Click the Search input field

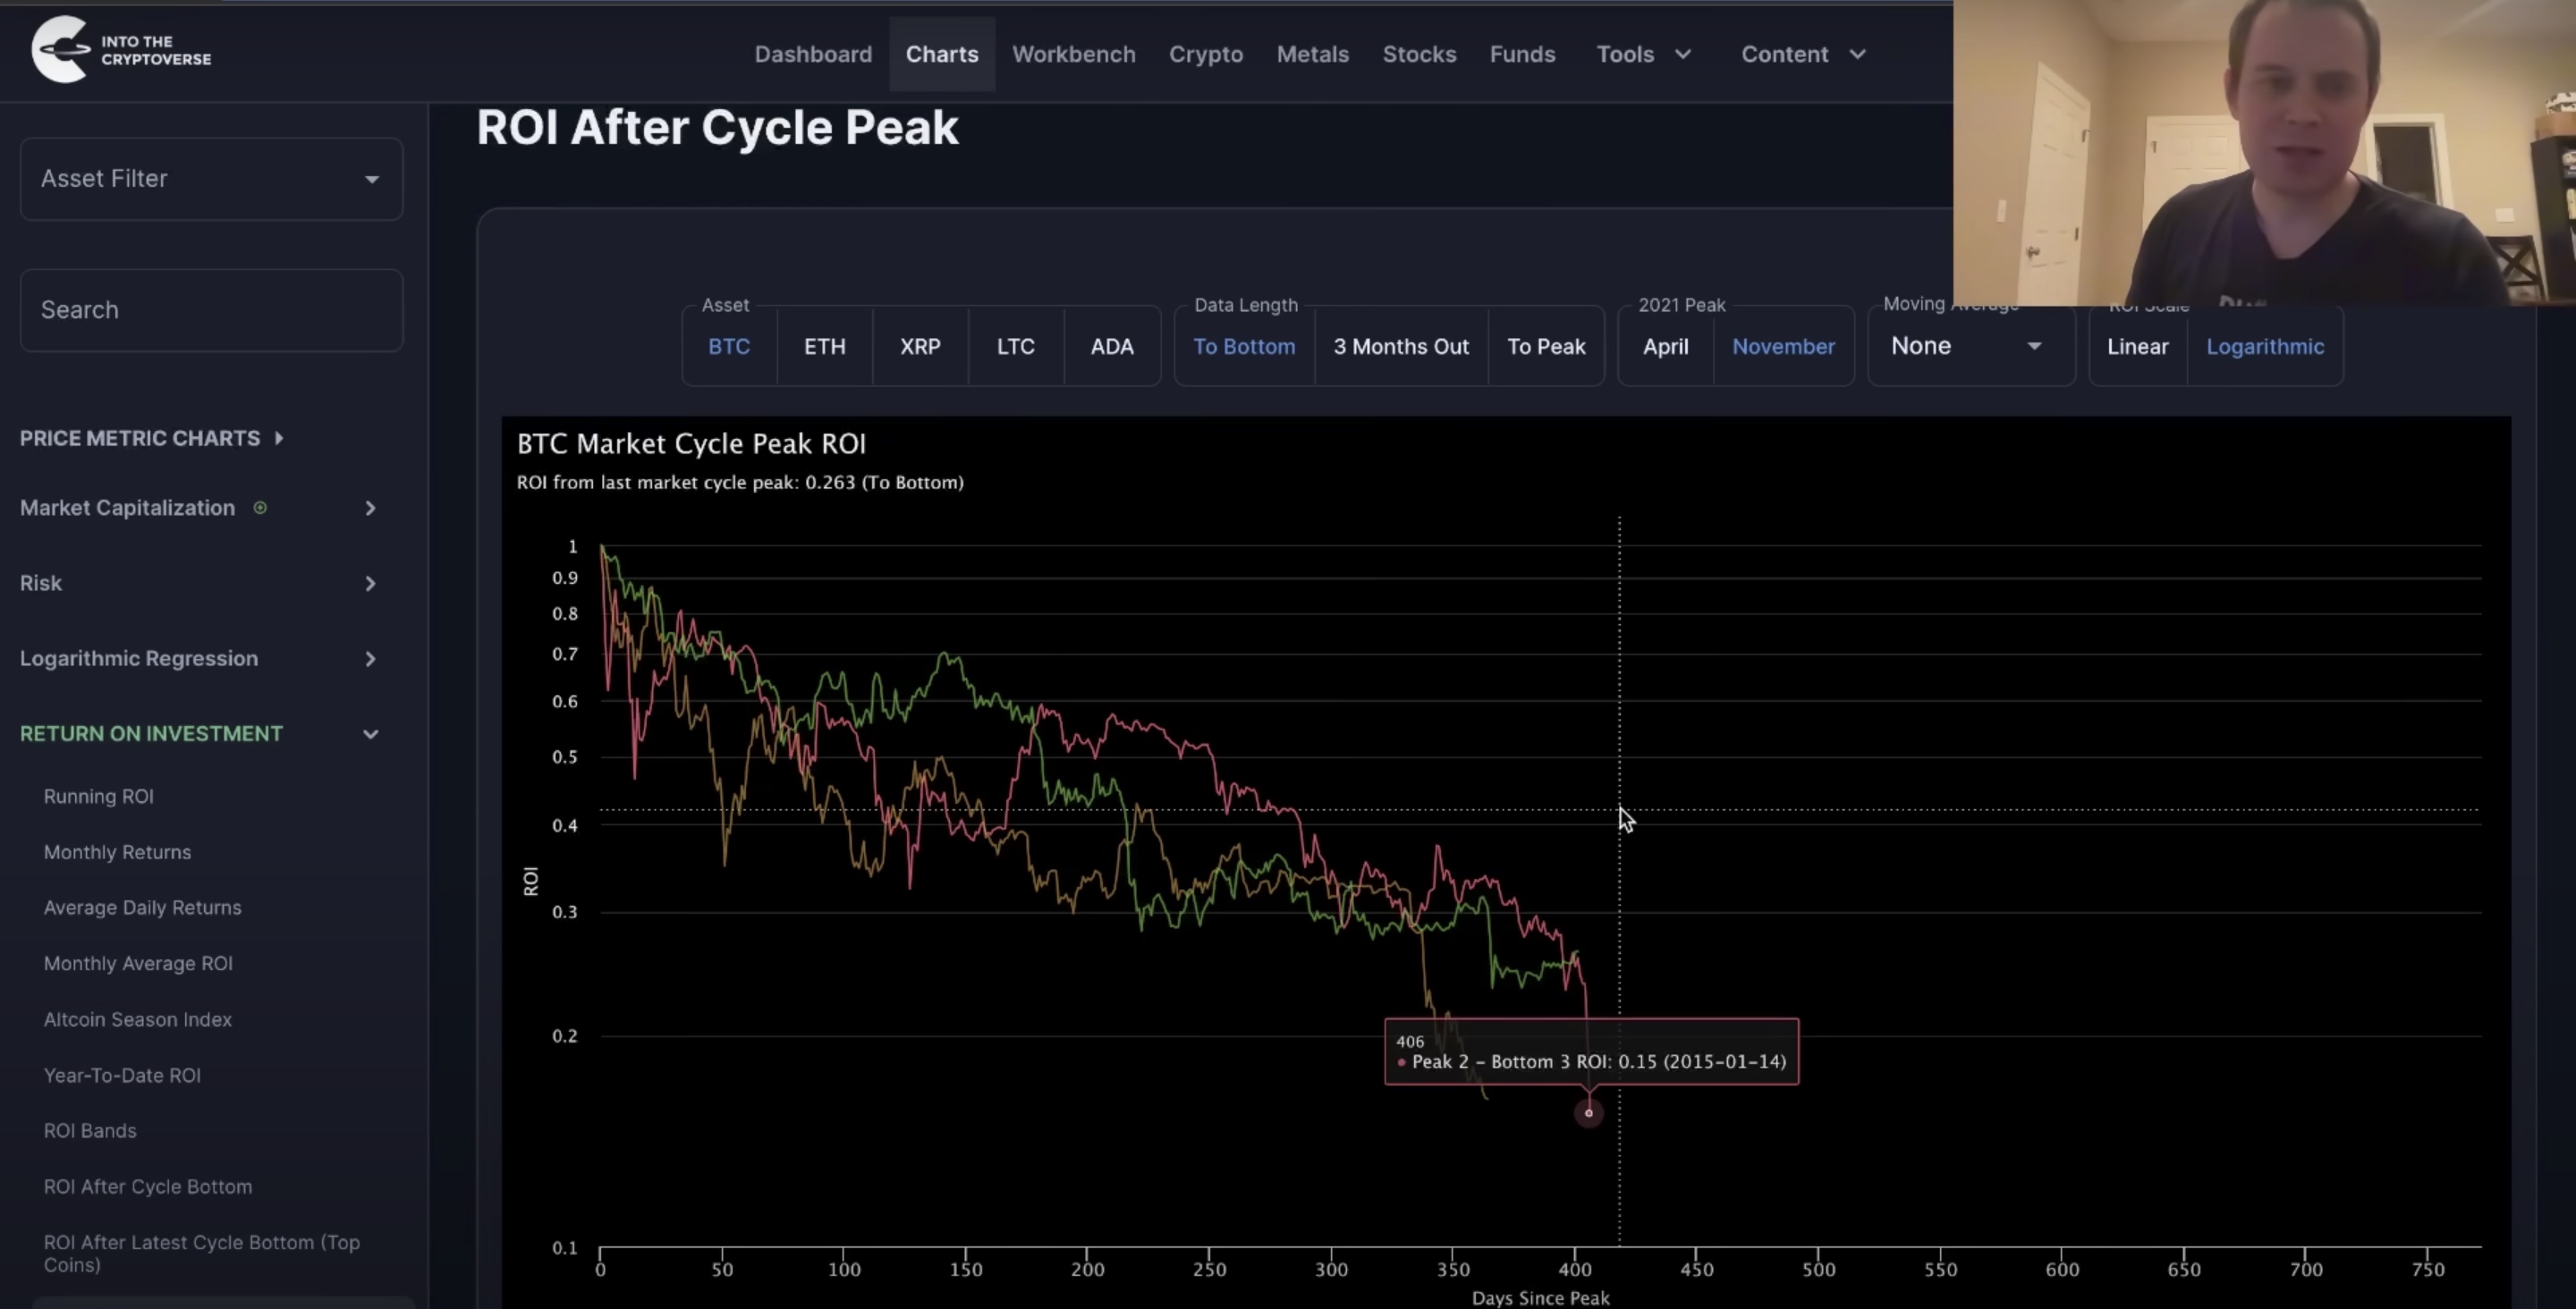(x=211, y=310)
